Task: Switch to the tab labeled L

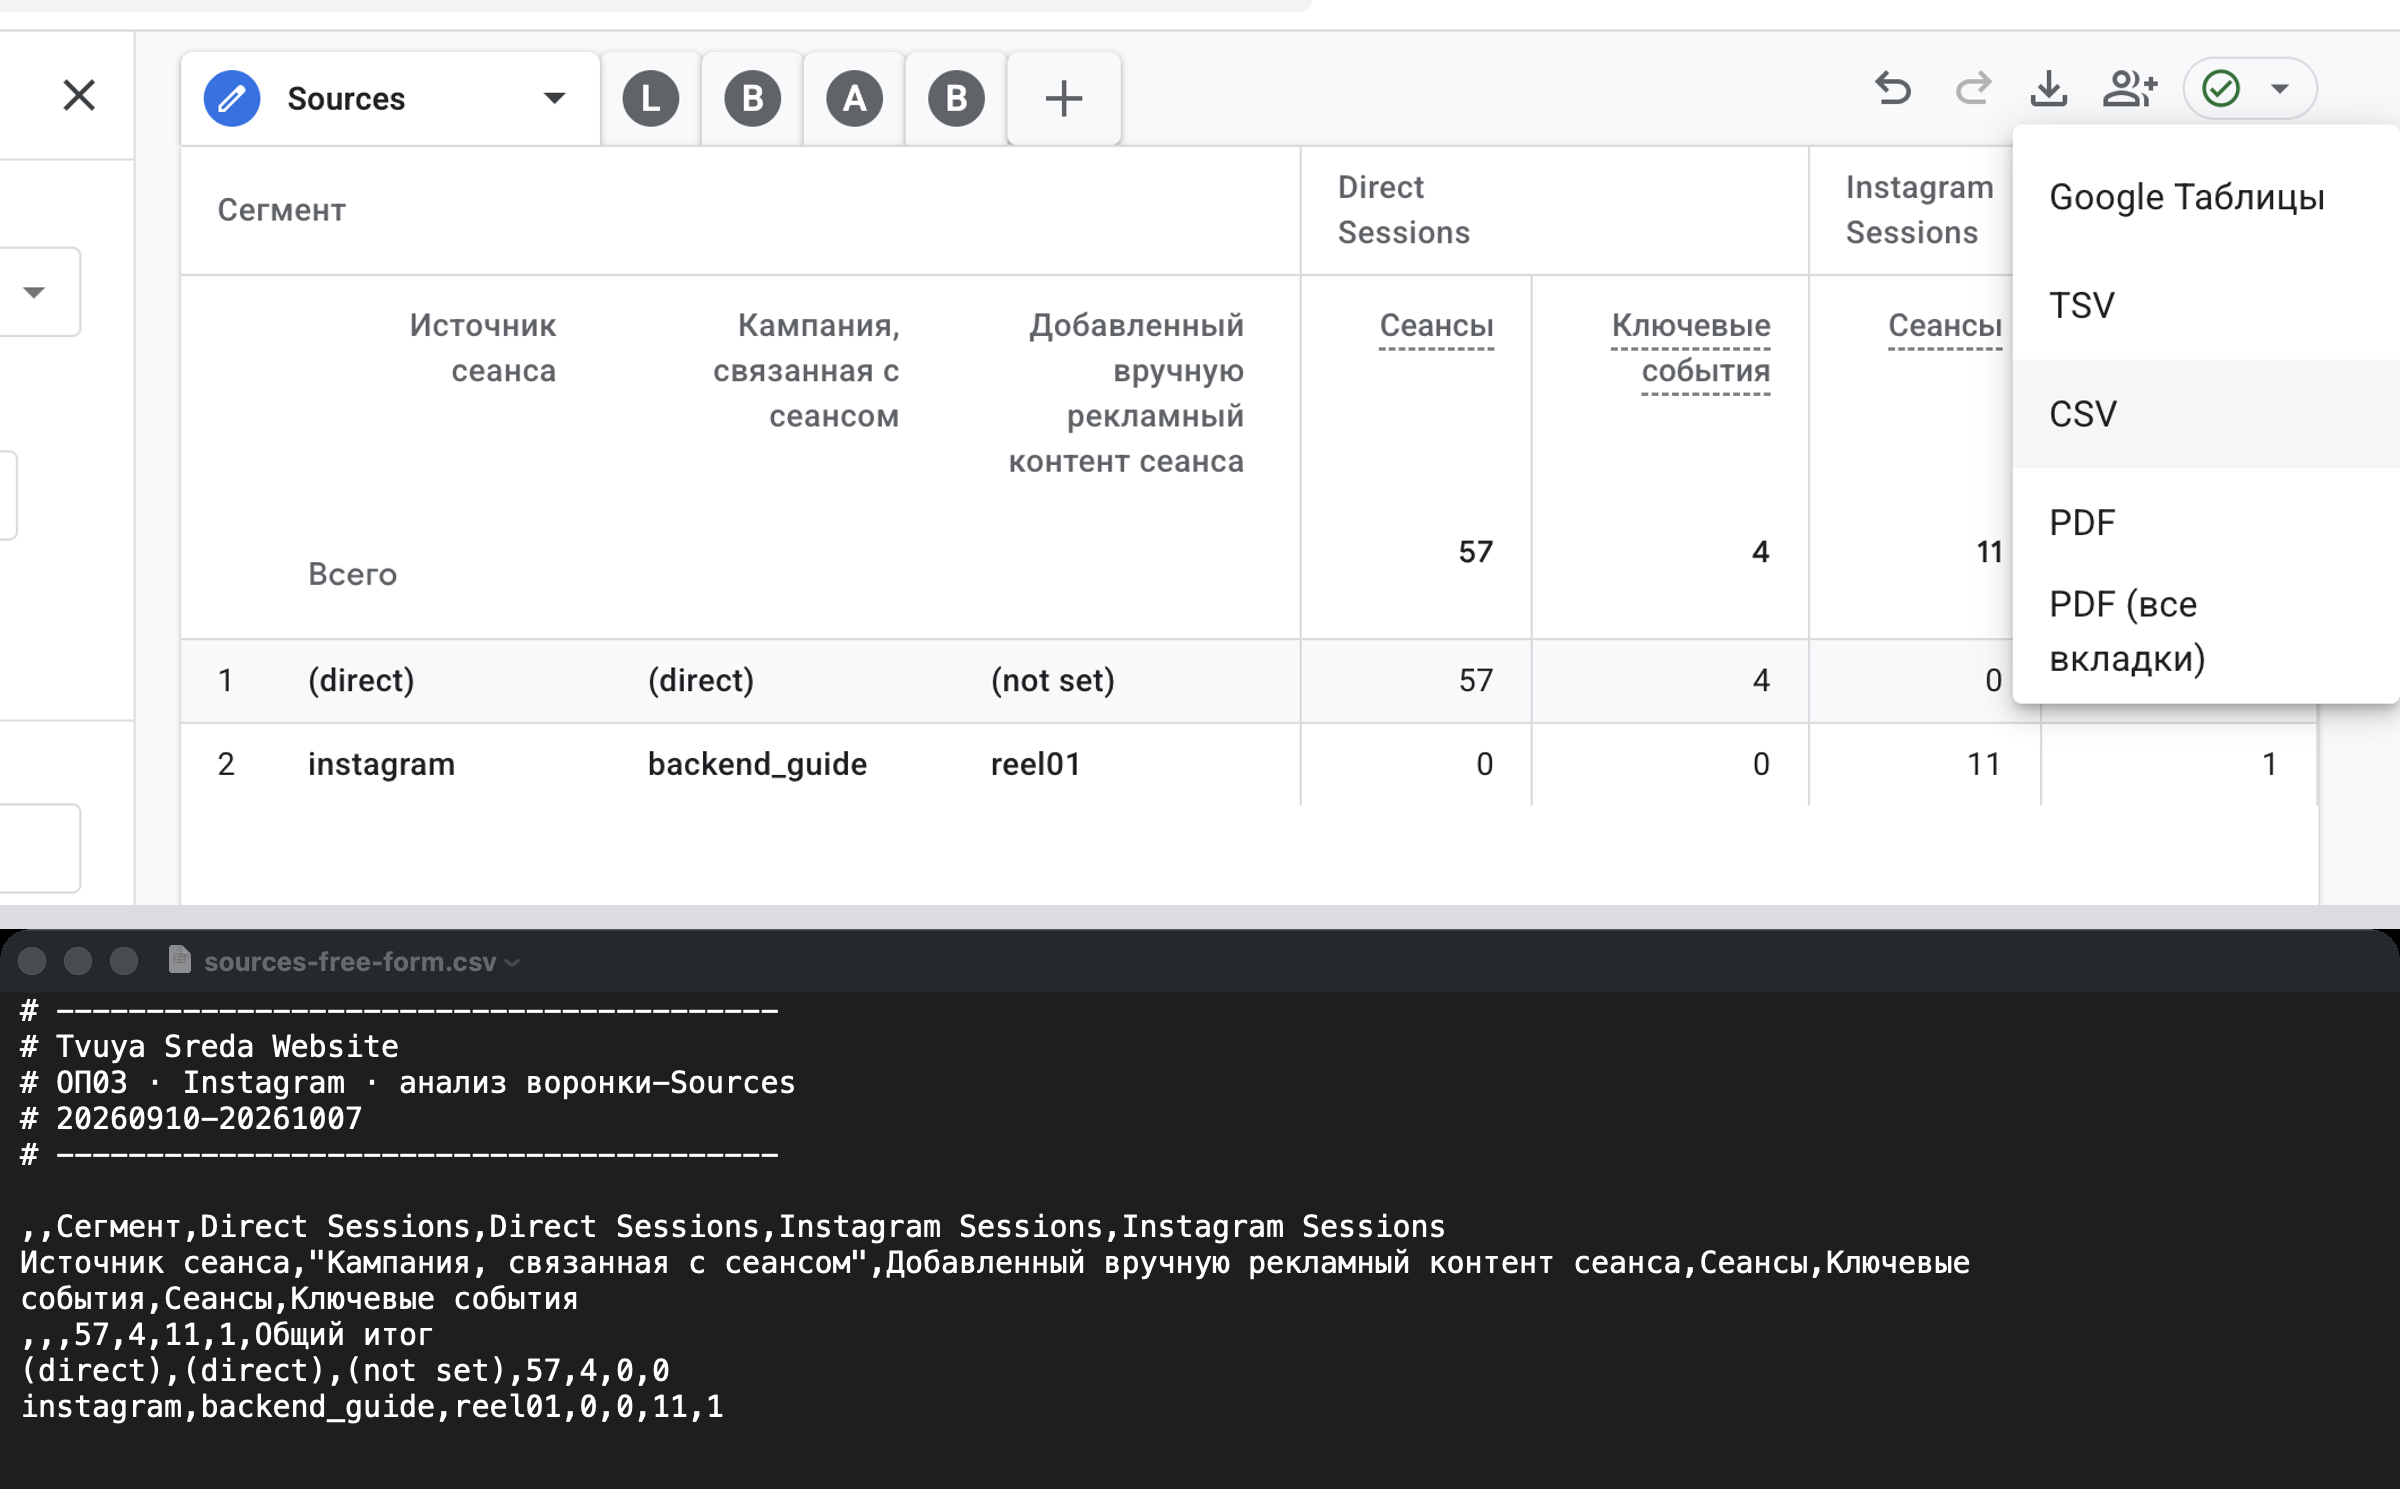Action: [651, 98]
